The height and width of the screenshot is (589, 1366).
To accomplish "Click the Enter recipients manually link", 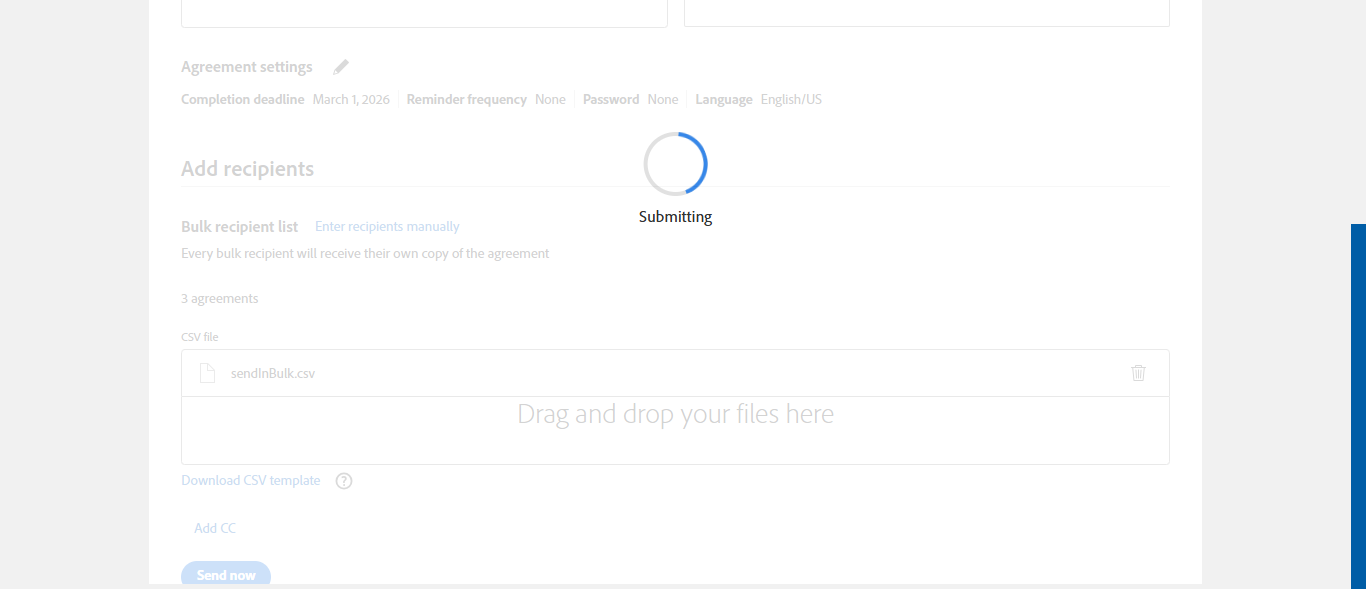I will [387, 227].
